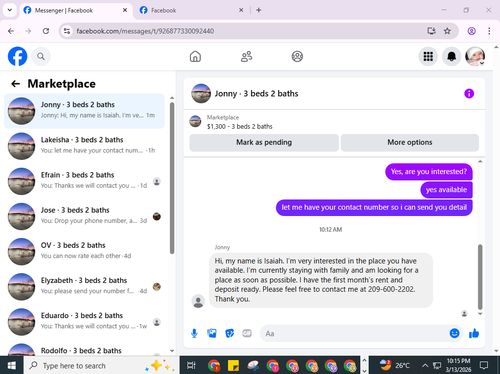
Task: Open a new browser tab with plus
Action: tap(259, 10)
